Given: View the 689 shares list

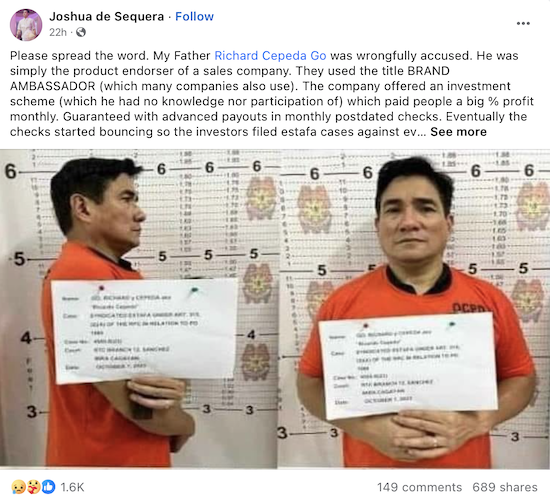Looking at the screenshot, I should 505,487.
